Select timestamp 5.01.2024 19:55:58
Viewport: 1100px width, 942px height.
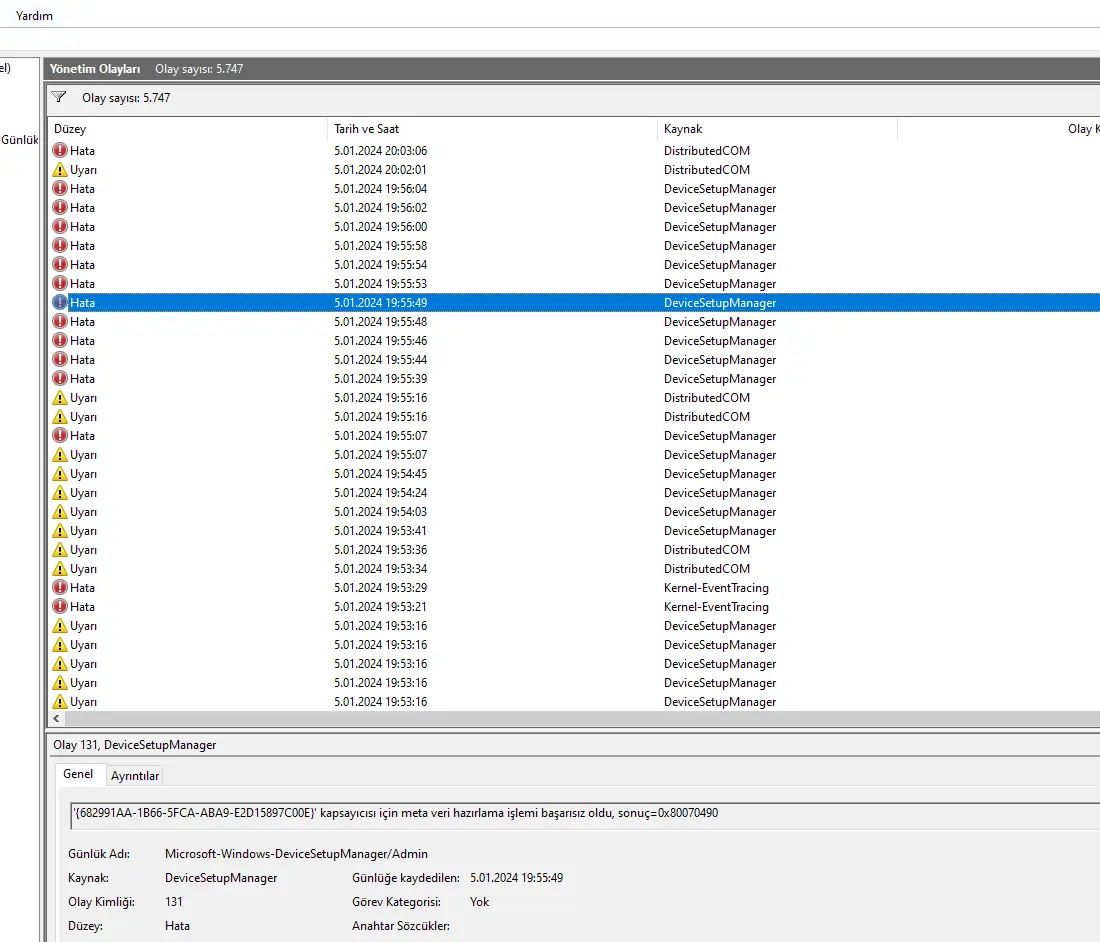[x=380, y=245]
